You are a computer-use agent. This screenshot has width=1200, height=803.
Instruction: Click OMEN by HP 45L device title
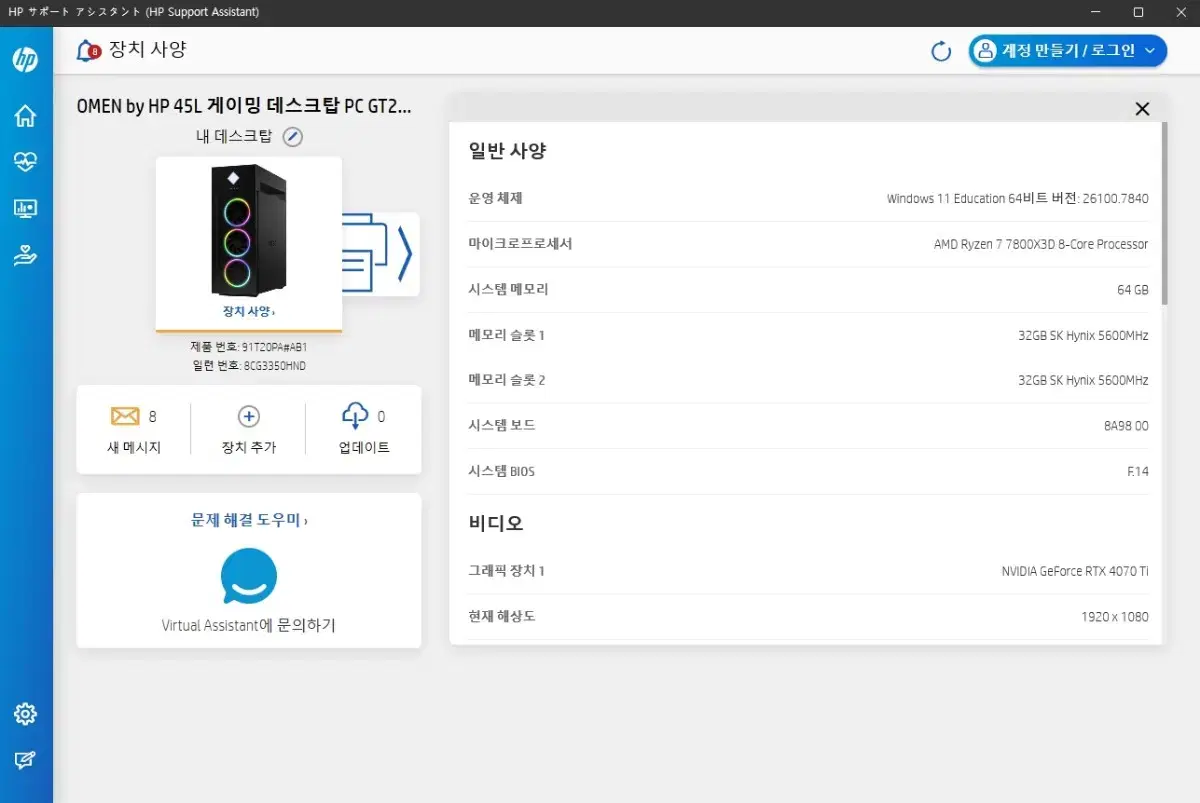pyautogui.click(x=244, y=107)
